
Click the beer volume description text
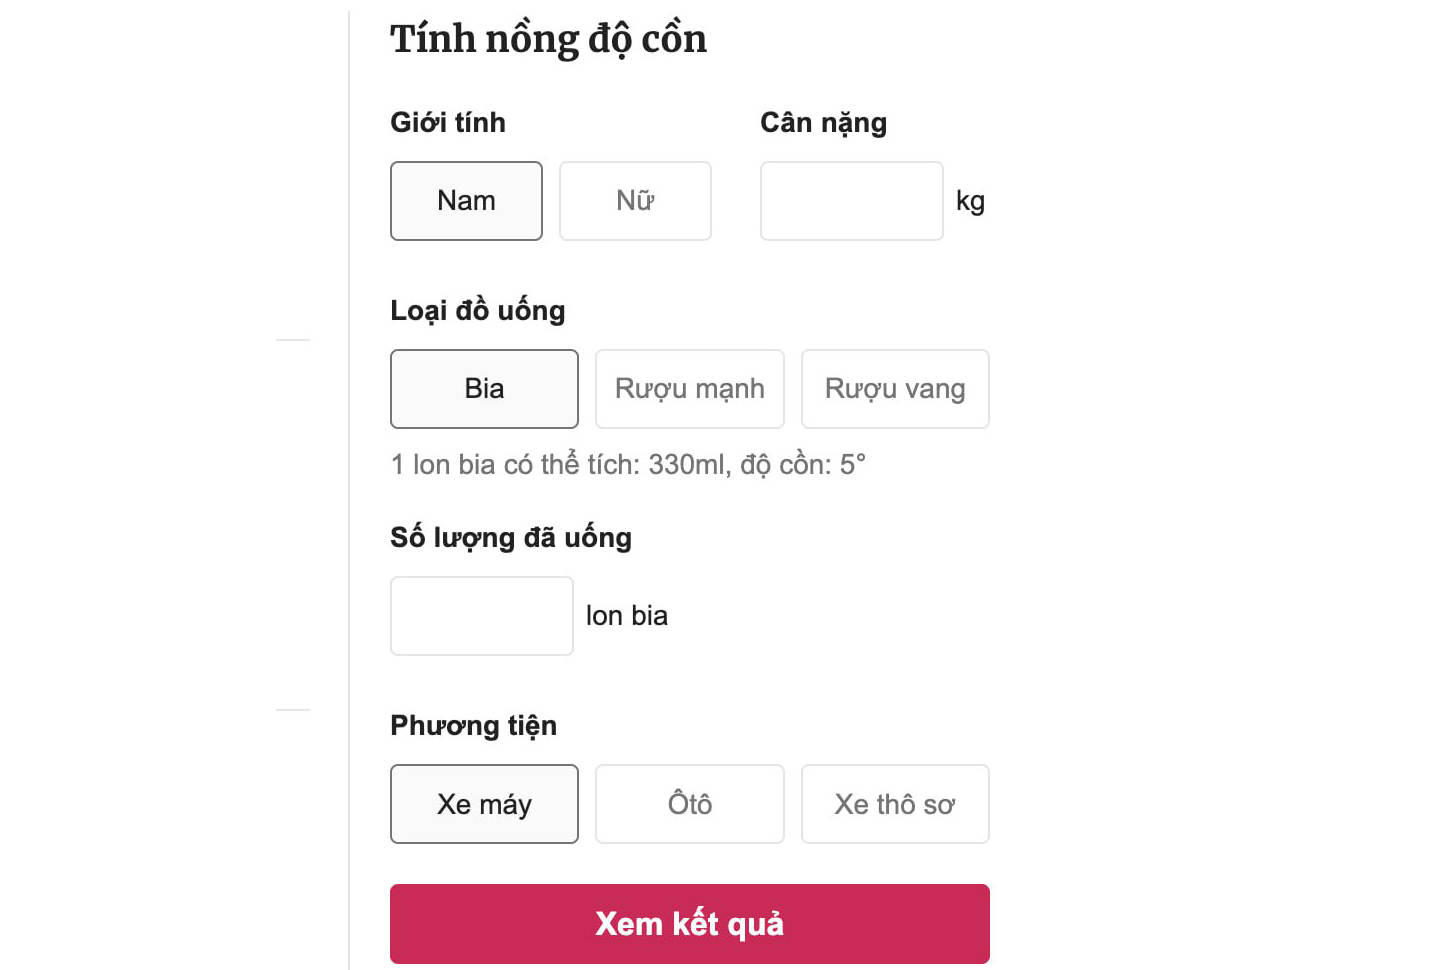tap(628, 463)
